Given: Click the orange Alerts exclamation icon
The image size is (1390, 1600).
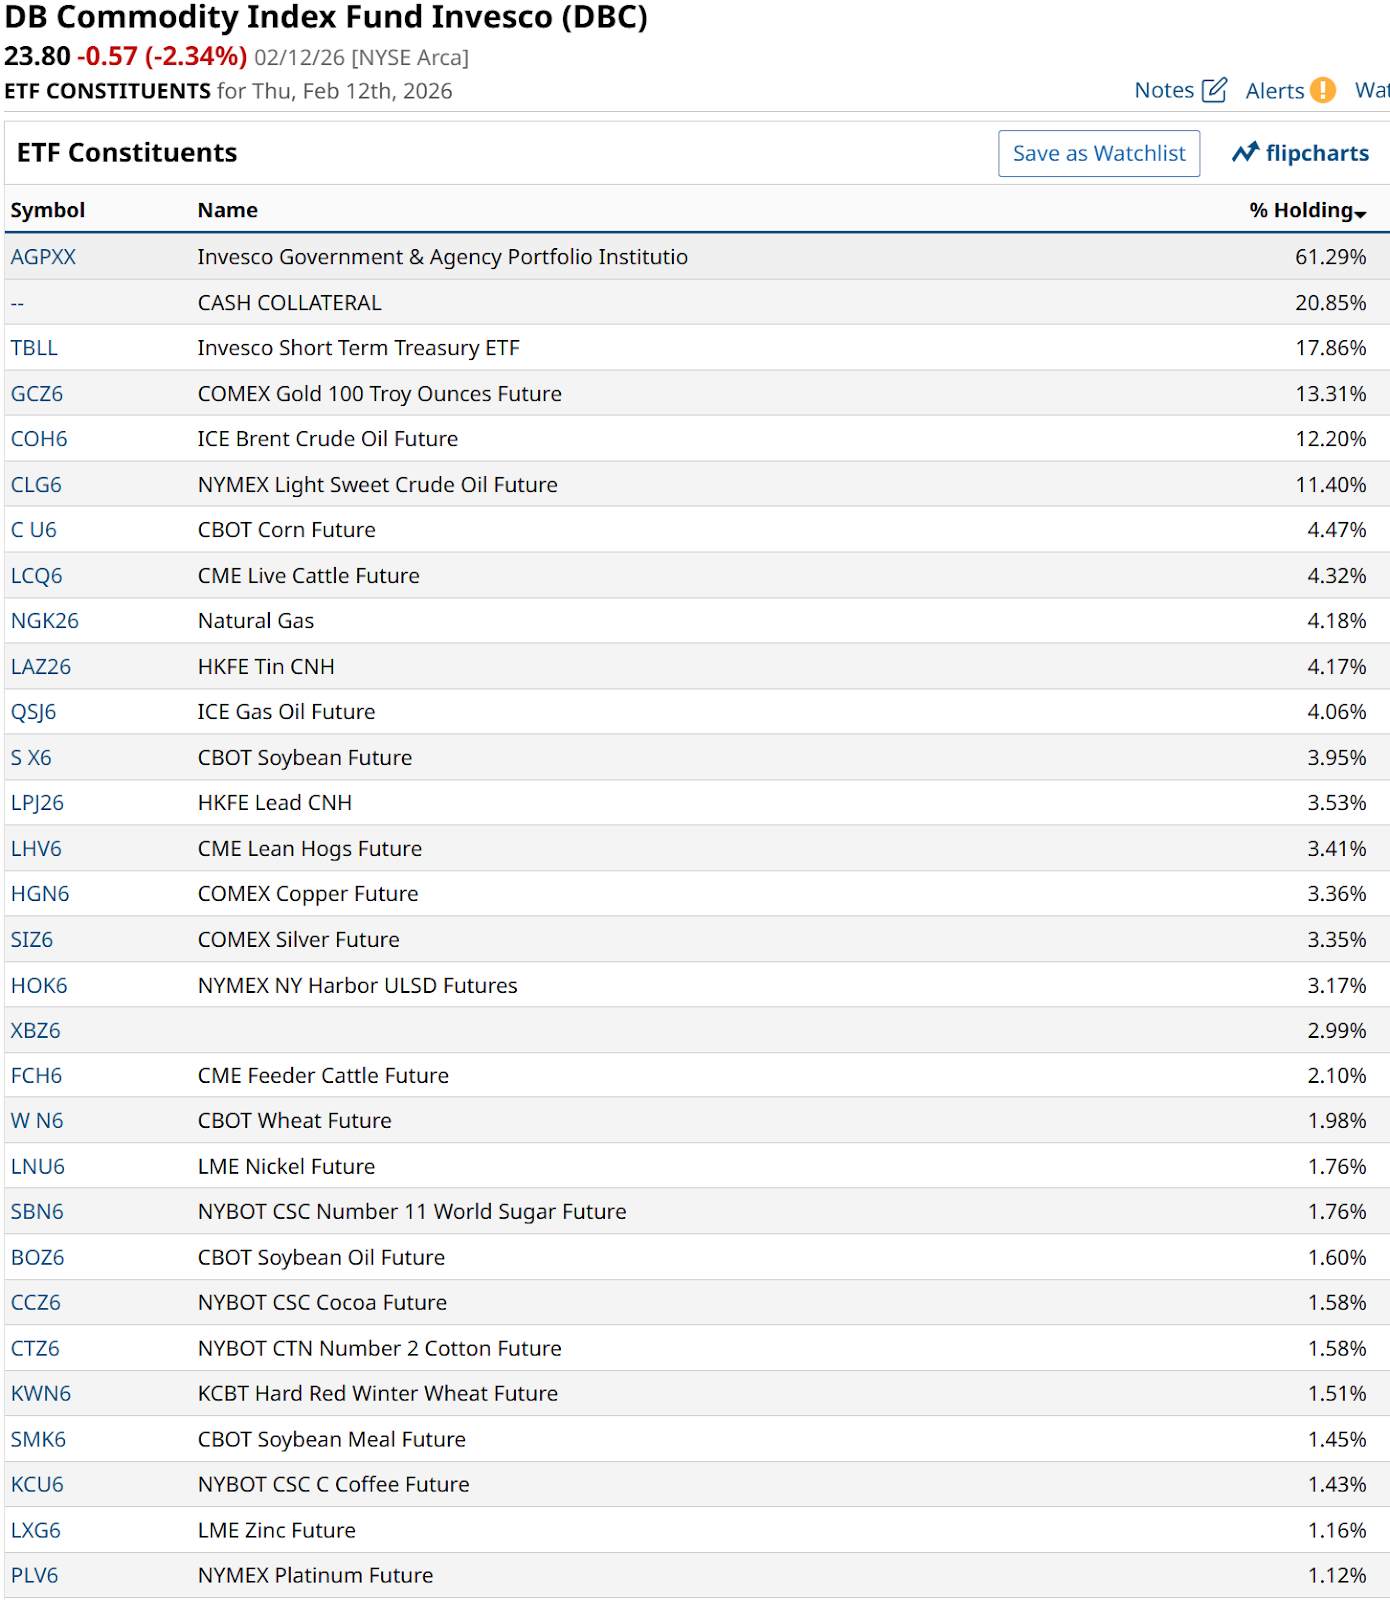Looking at the screenshot, I should point(1323,90).
